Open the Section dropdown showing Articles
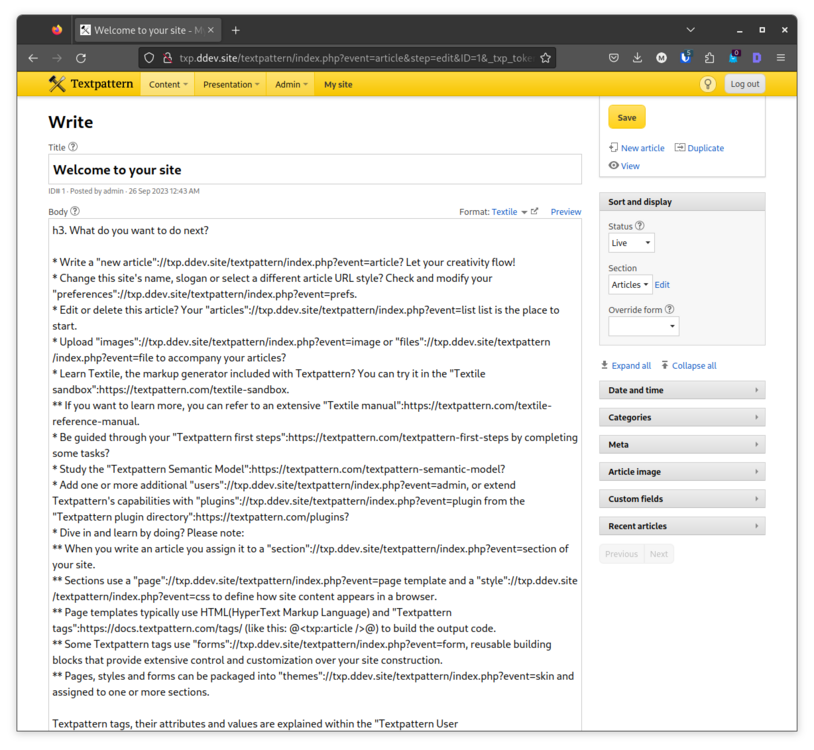This screenshot has width=814, height=750. (x=630, y=285)
